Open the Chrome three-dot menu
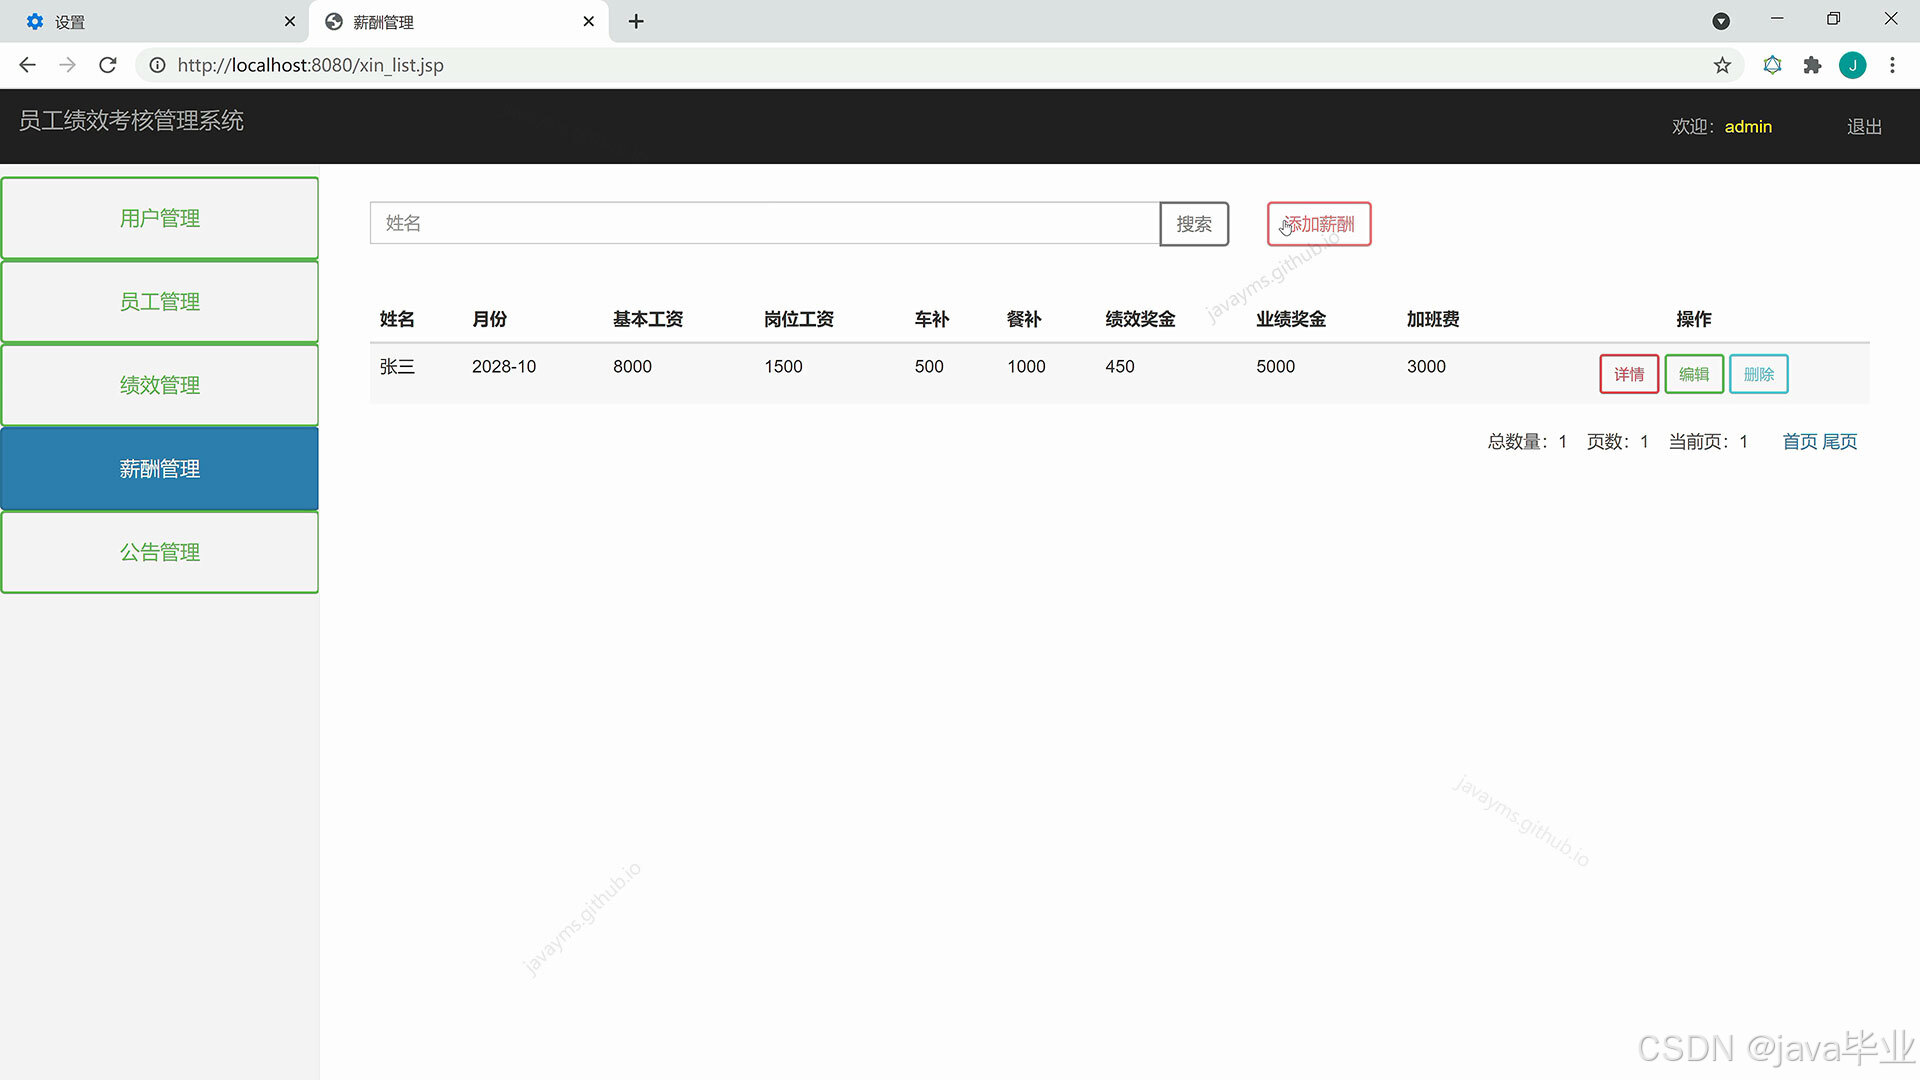 click(x=1892, y=65)
